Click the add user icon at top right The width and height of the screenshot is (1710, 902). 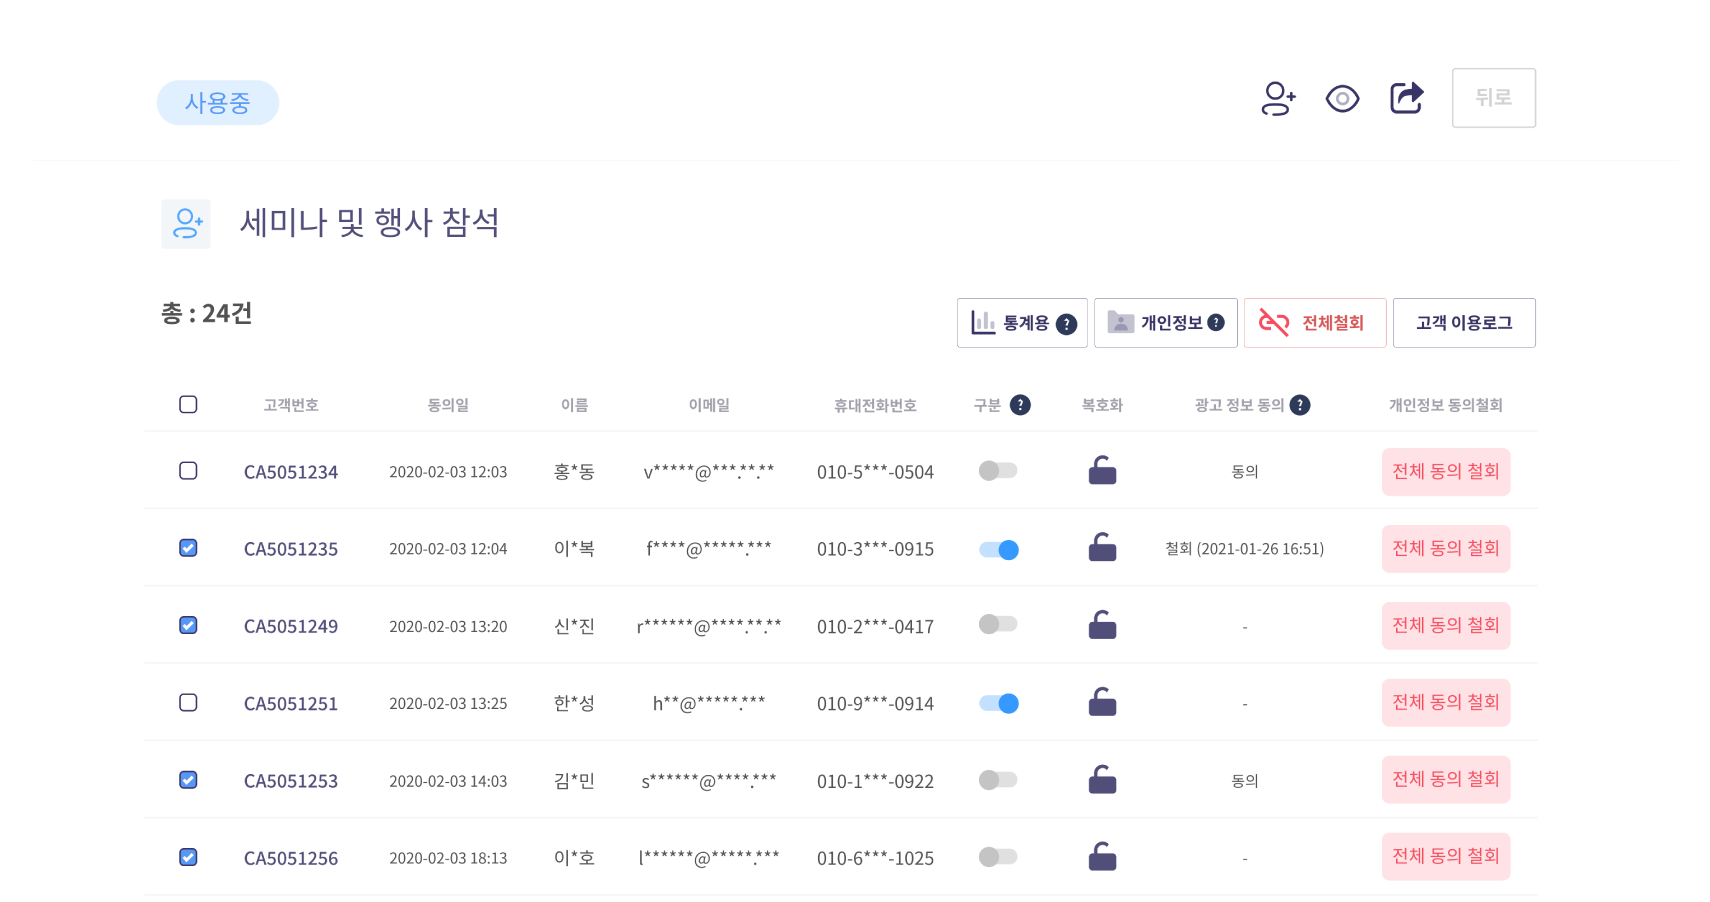click(1278, 98)
